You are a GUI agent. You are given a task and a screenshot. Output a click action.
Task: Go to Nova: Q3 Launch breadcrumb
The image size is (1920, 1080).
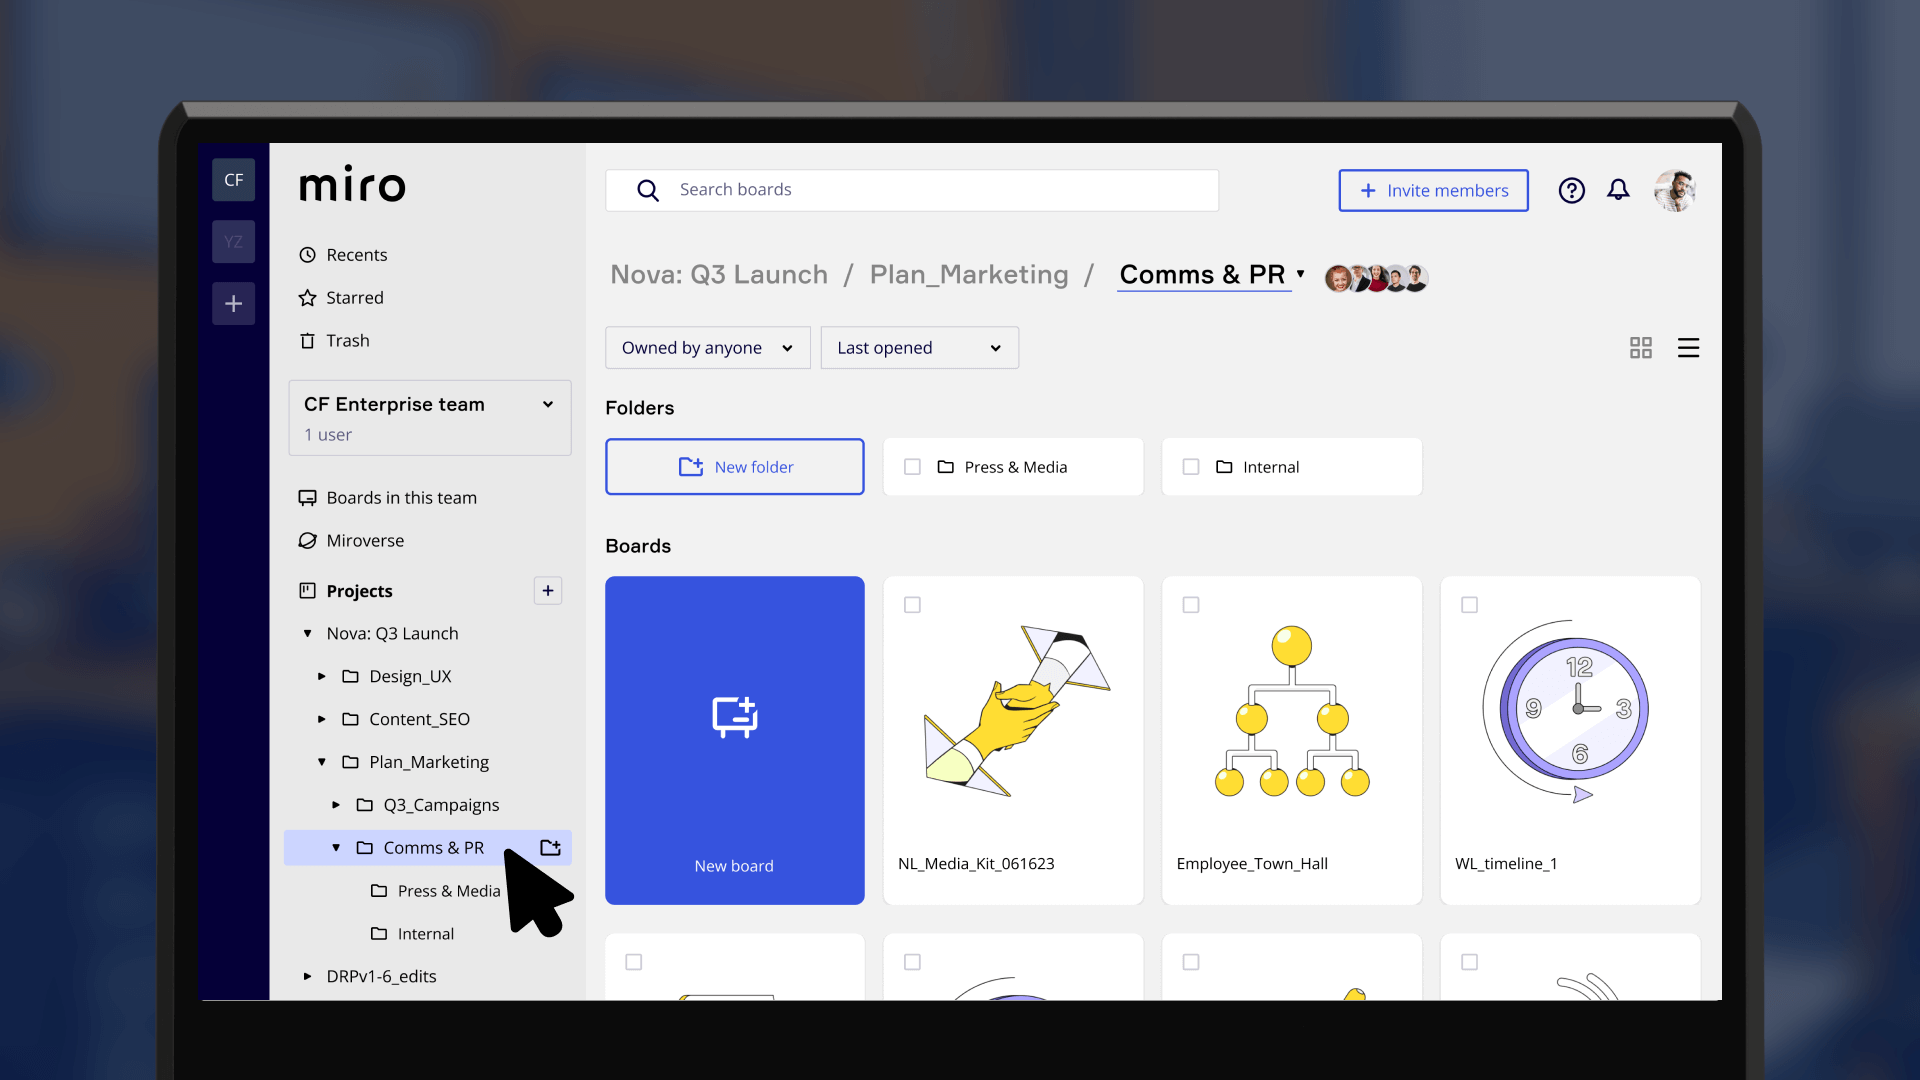719,275
